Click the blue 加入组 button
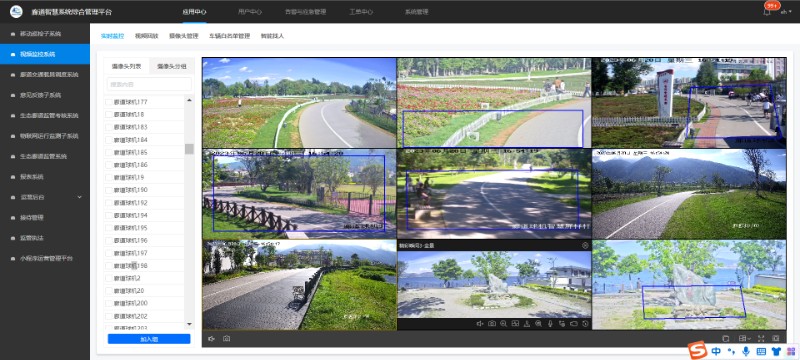 click(149, 339)
